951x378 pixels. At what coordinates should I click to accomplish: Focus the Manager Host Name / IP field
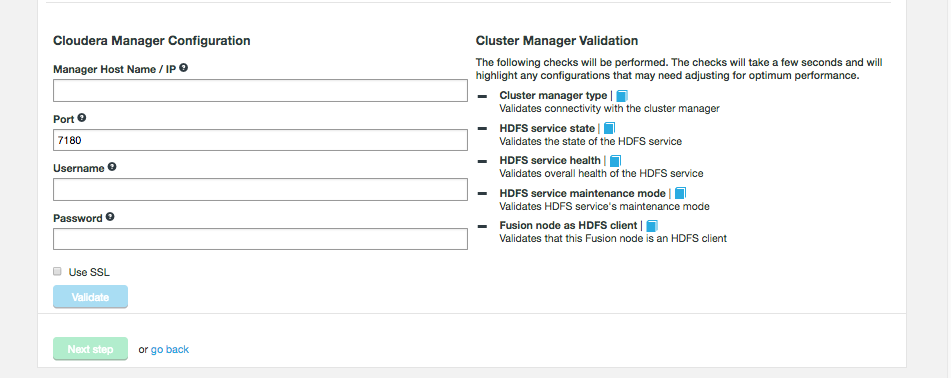pos(260,90)
